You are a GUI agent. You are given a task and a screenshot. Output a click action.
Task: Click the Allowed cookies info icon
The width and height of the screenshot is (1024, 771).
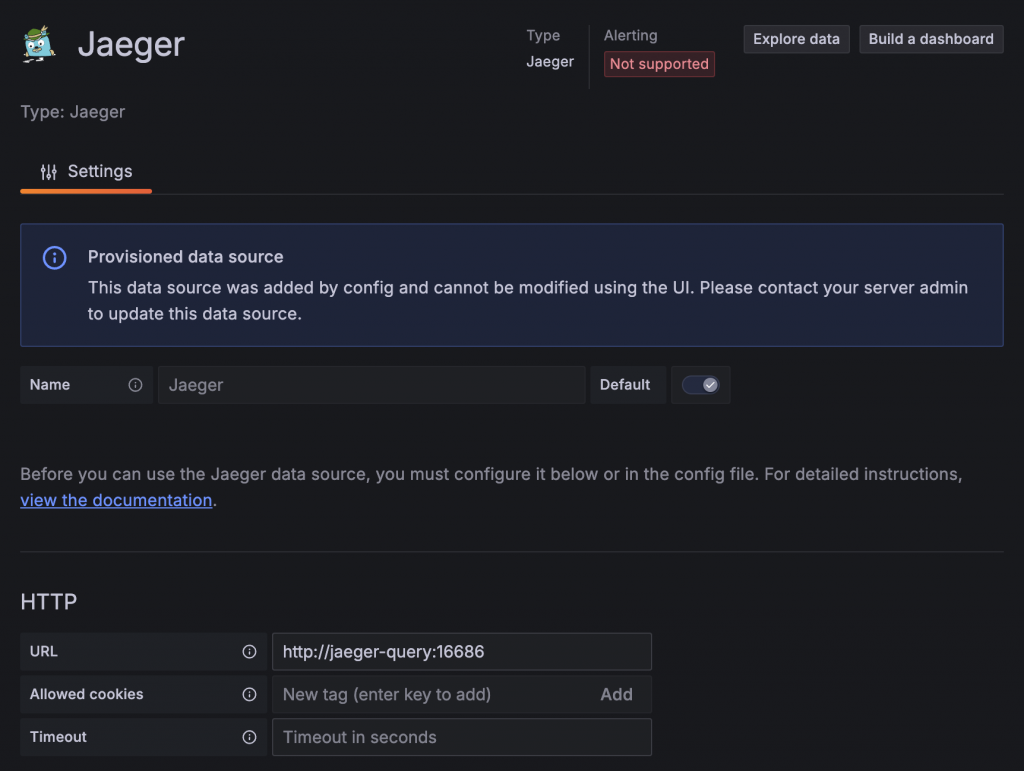point(249,695)
